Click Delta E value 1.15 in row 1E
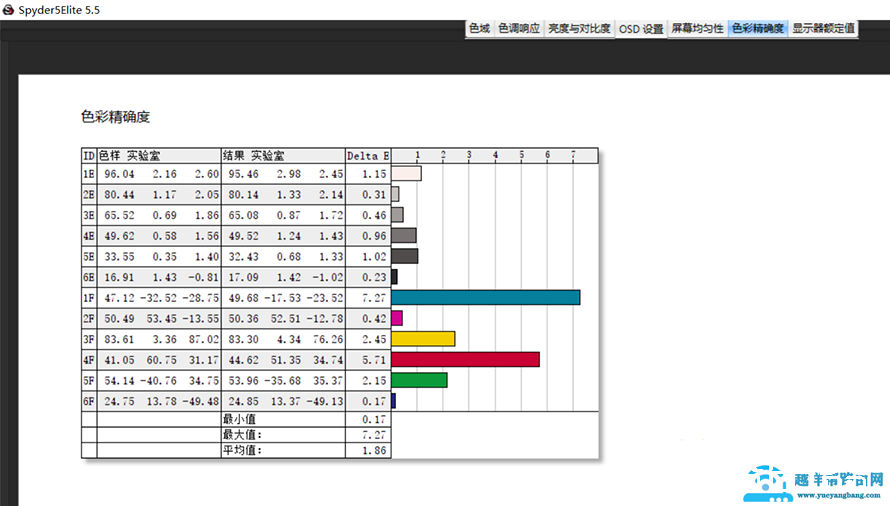This screenshot has width=890, height=506. 374,174
